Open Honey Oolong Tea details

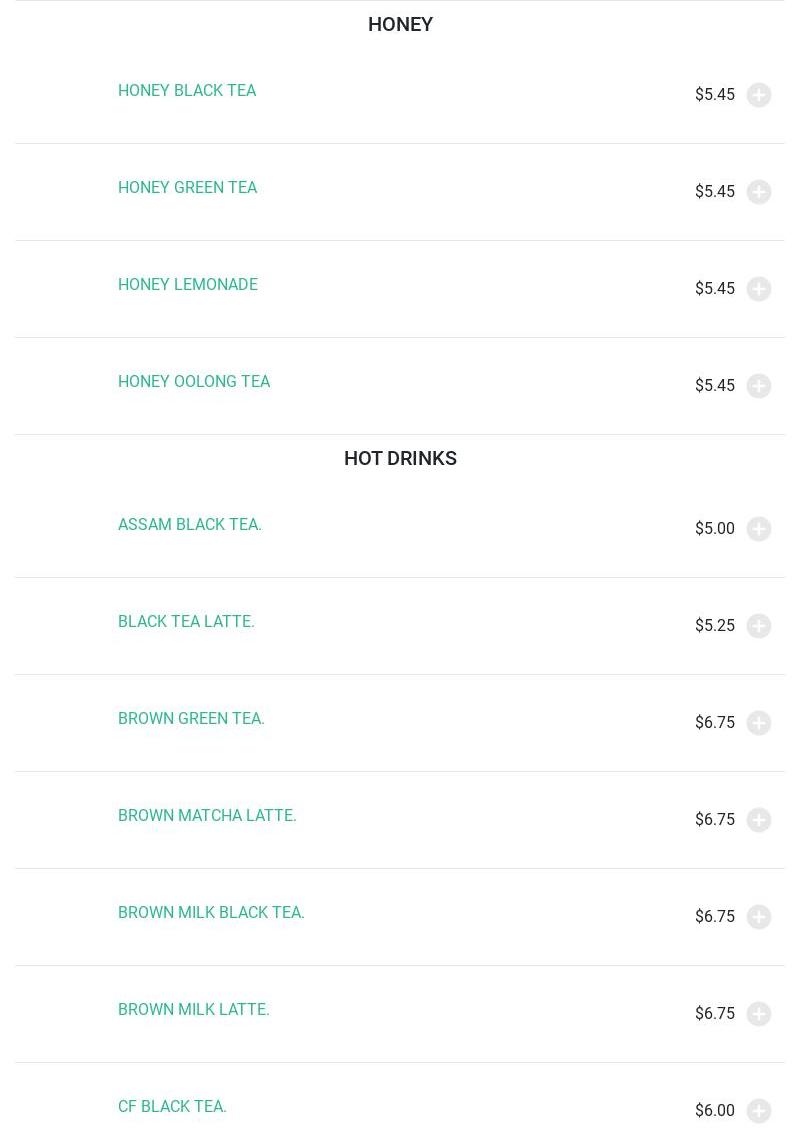coord(194,382)
